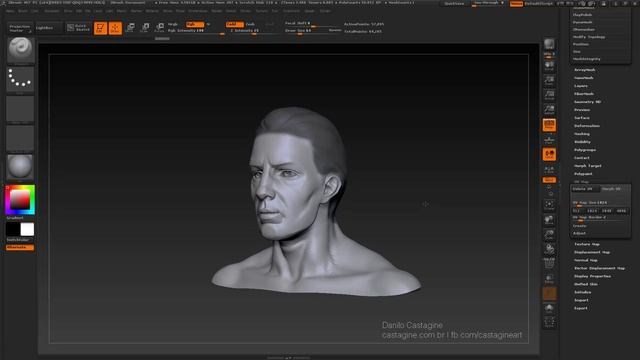Open the Zscript menu
This screenshot has width=640, height=360.
tap(325, 11)
